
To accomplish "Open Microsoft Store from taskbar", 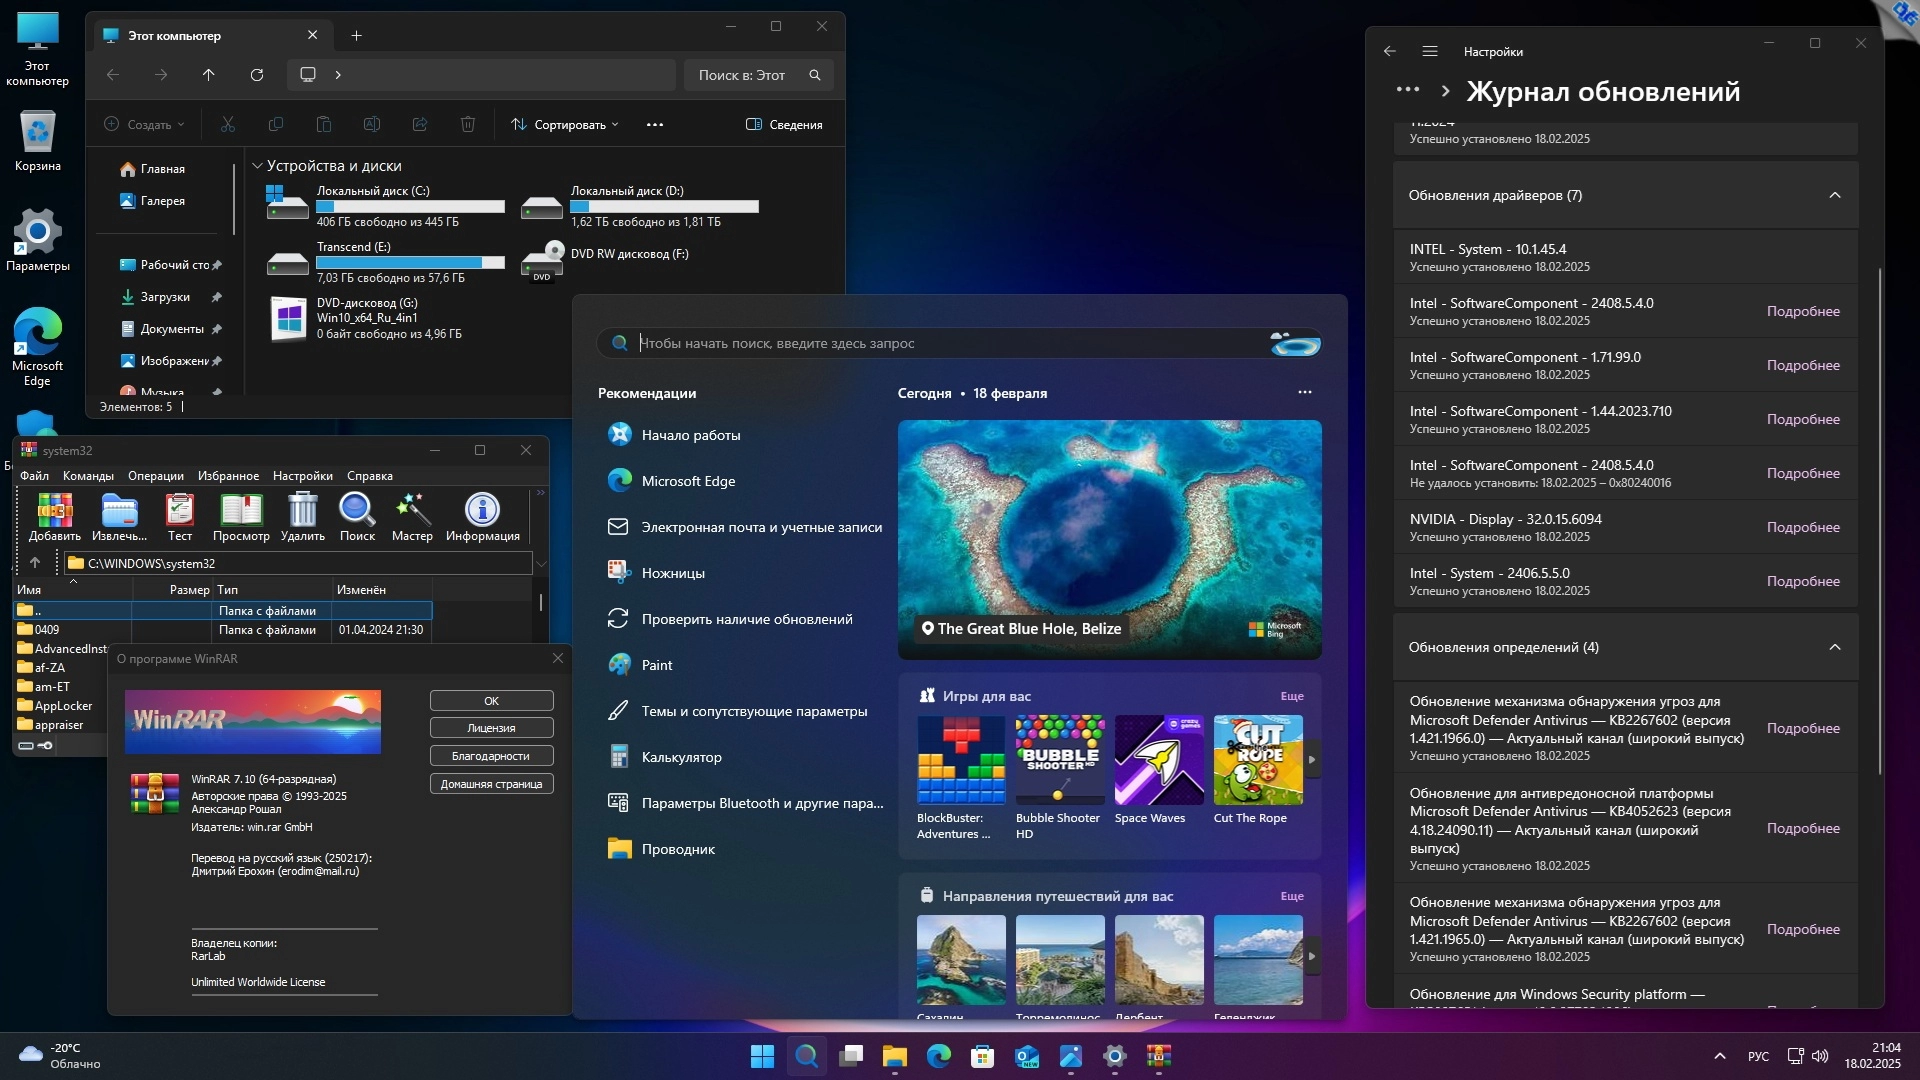I will point(982,1056).
